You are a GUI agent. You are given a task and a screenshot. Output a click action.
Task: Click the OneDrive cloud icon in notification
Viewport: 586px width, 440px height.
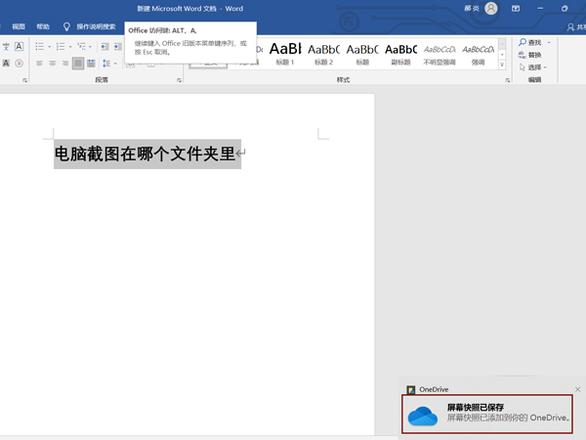(x=423, y=416)
